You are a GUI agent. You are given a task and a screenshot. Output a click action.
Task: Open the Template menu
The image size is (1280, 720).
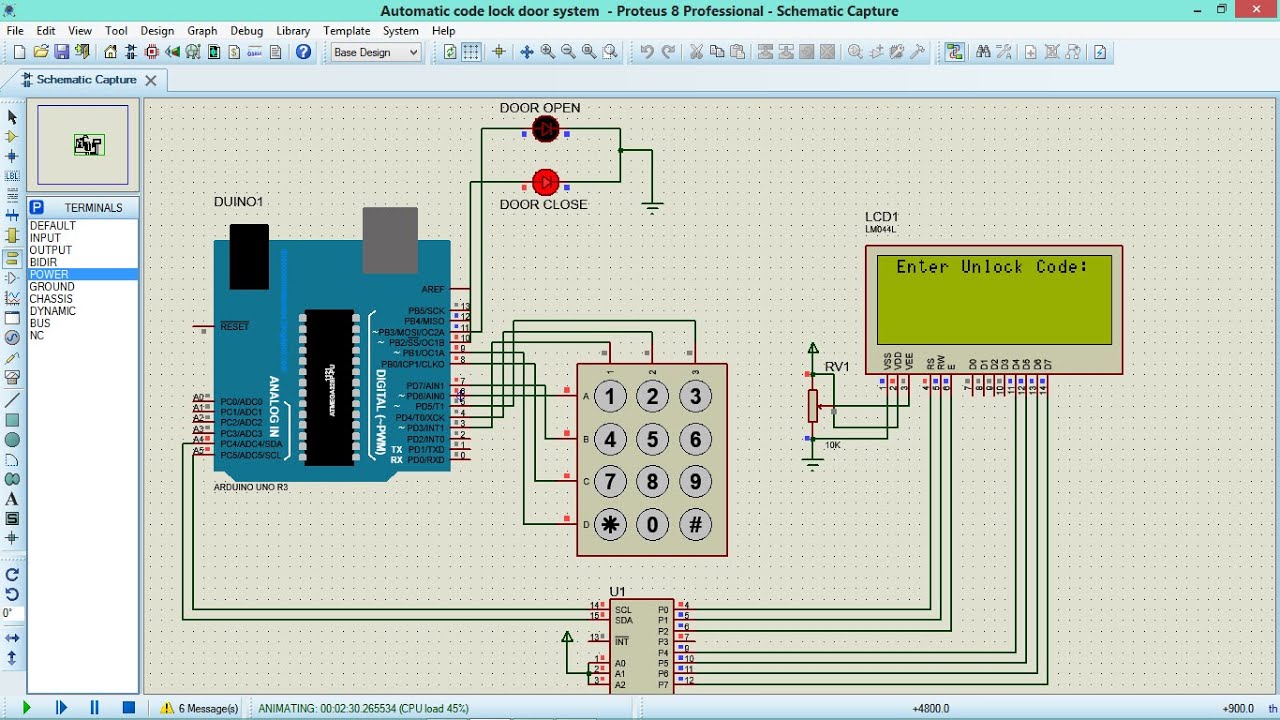click(347, 31)
